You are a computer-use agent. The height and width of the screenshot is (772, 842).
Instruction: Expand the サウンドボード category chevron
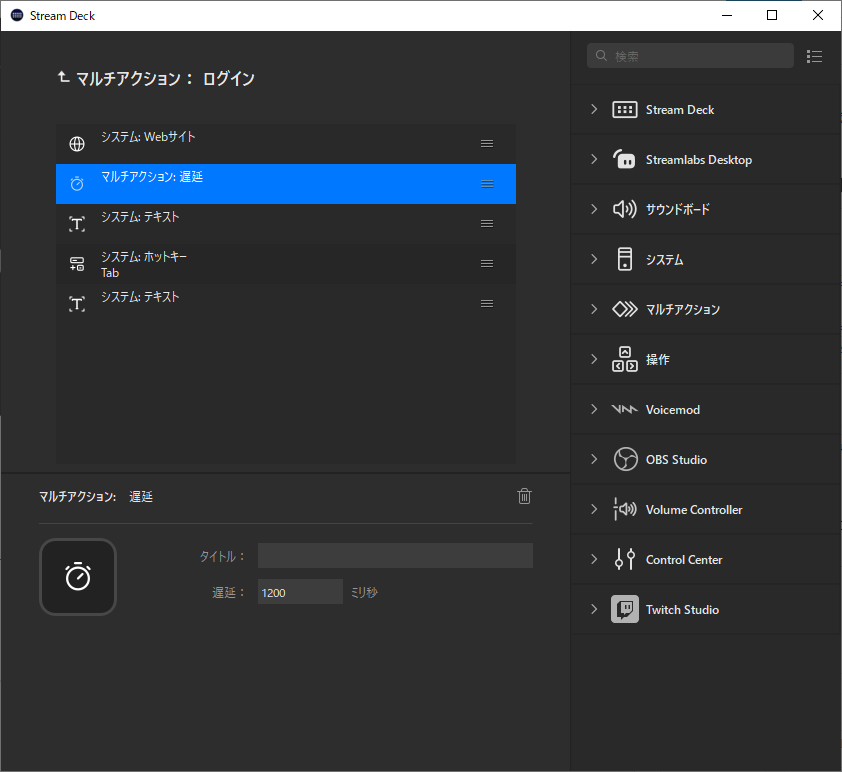pos(594,209)
